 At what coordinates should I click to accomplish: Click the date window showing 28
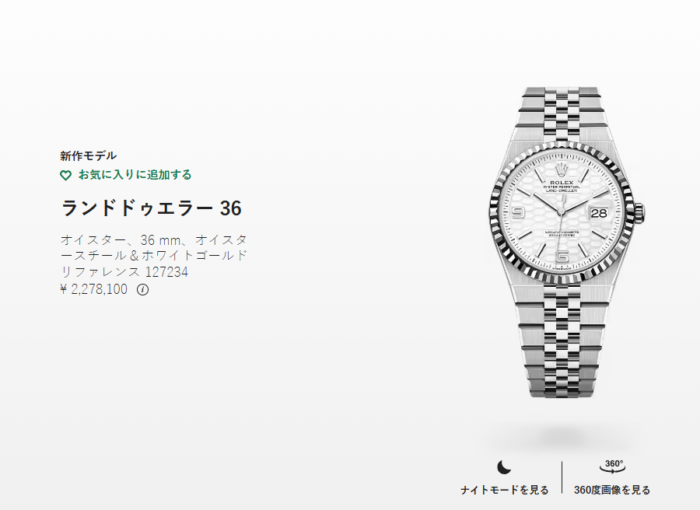(599, 213)
